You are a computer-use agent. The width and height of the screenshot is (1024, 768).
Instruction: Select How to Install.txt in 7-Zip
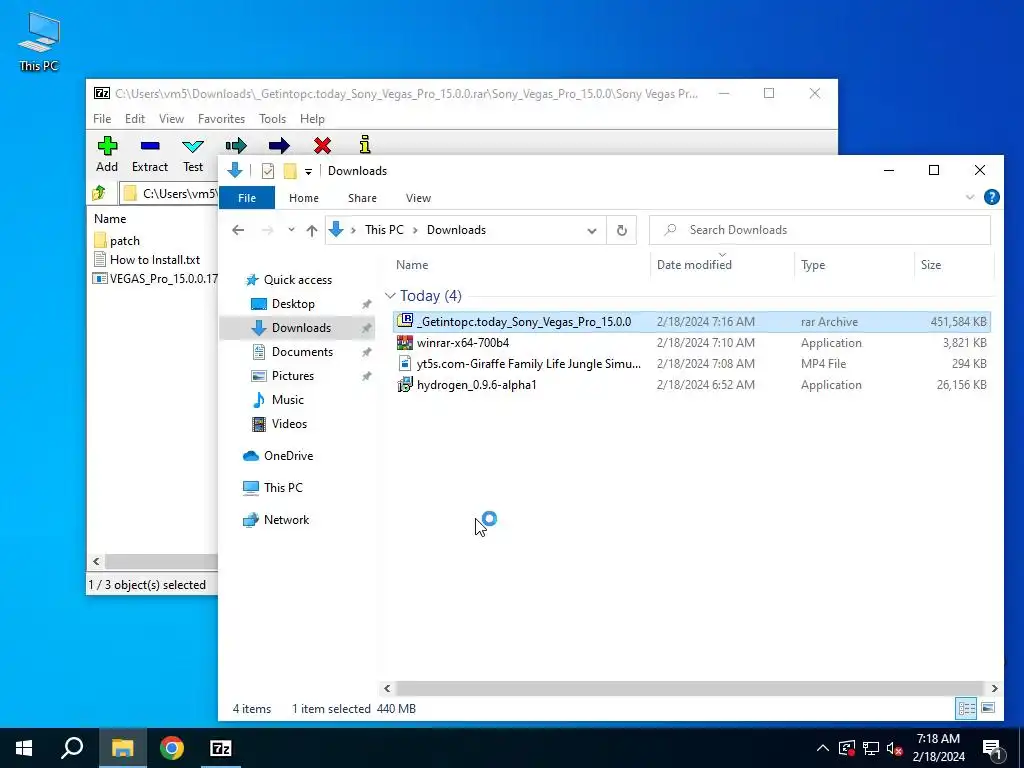click(148, 259)
